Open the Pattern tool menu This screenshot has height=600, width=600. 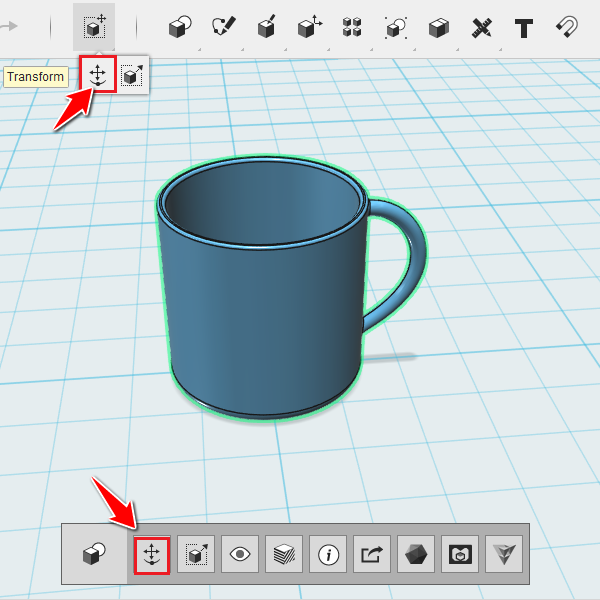tap(352, 27)
